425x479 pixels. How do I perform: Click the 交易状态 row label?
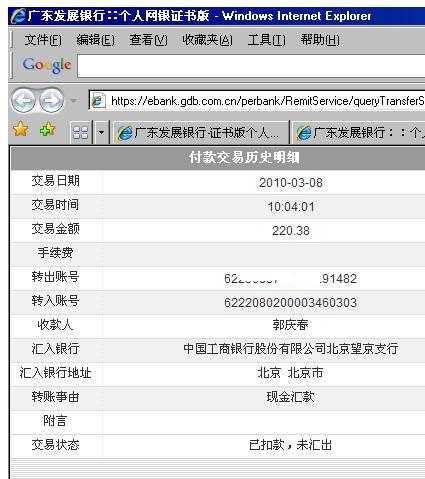tap(55, 445)
